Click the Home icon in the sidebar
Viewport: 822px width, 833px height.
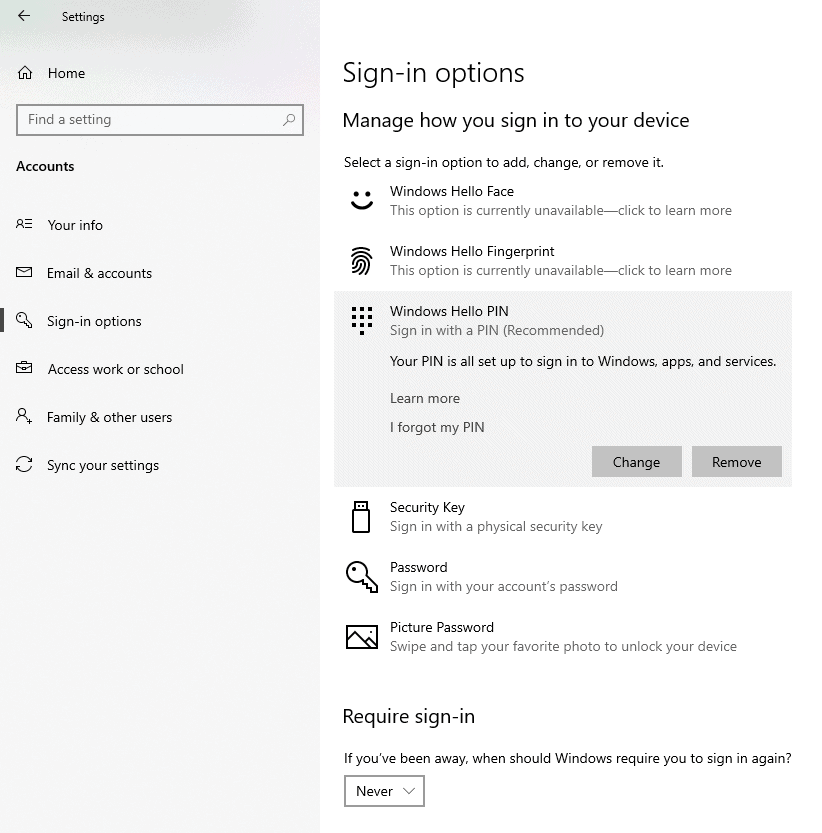(x=22, y=72)
